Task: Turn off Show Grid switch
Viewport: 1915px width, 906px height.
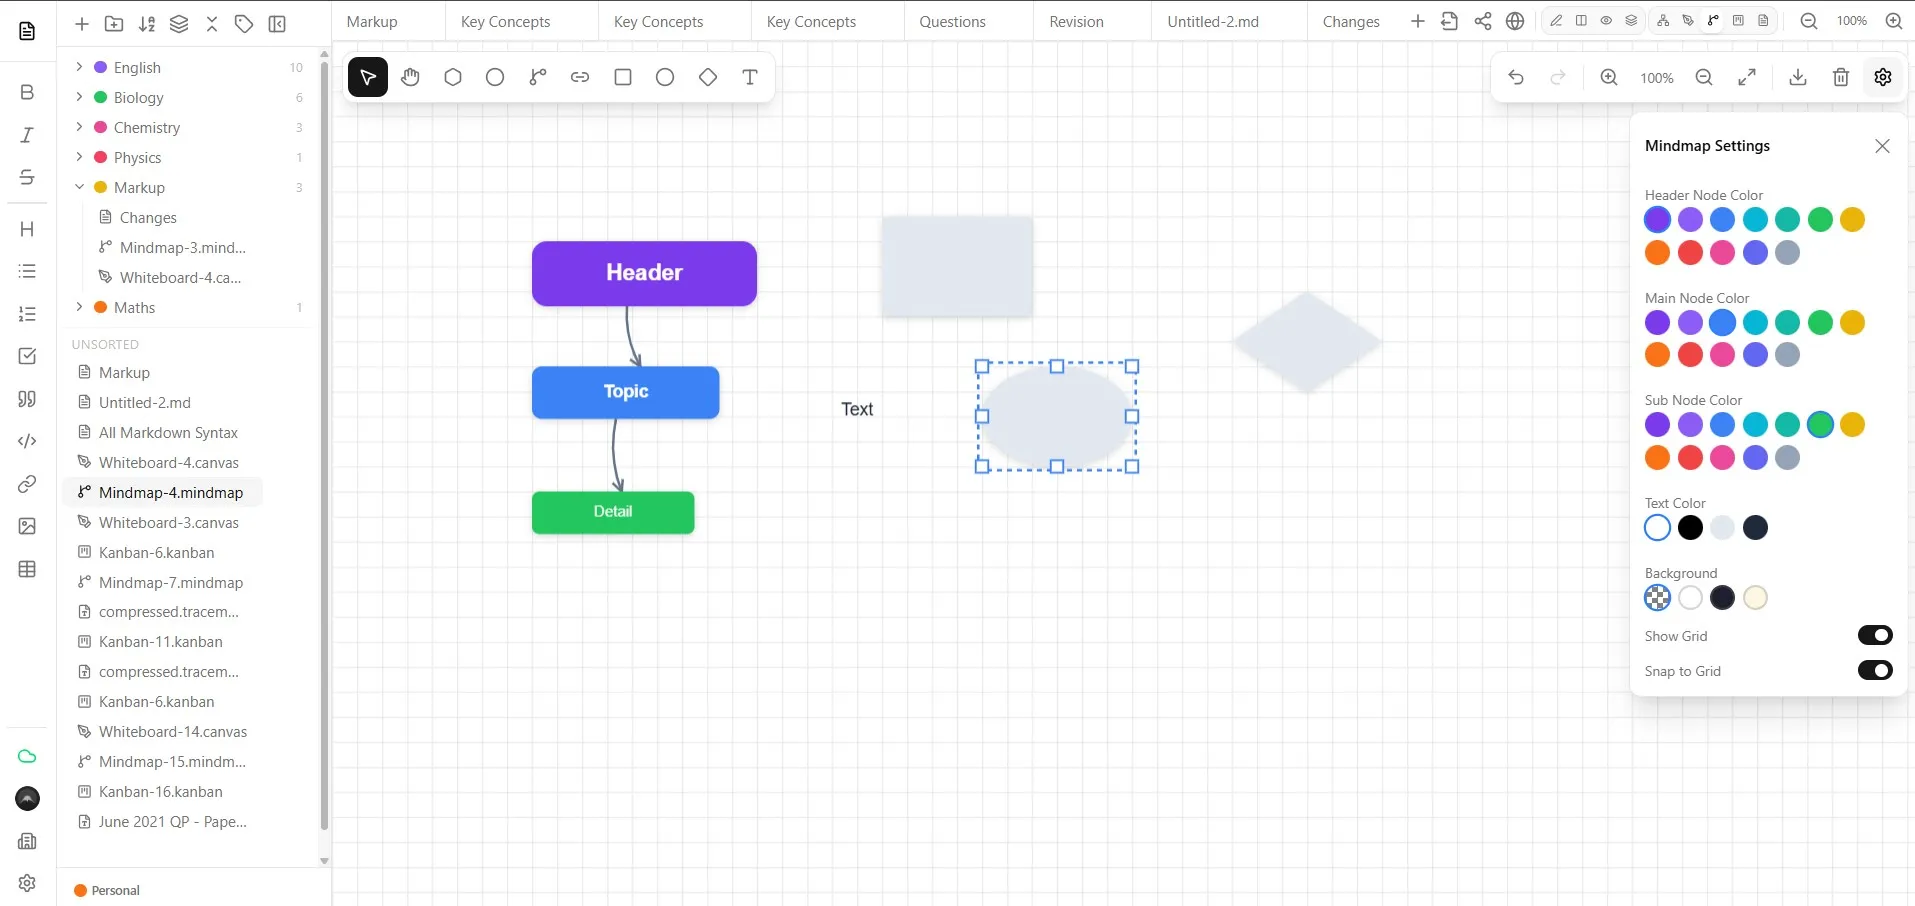Action: tap(1875, 635)
